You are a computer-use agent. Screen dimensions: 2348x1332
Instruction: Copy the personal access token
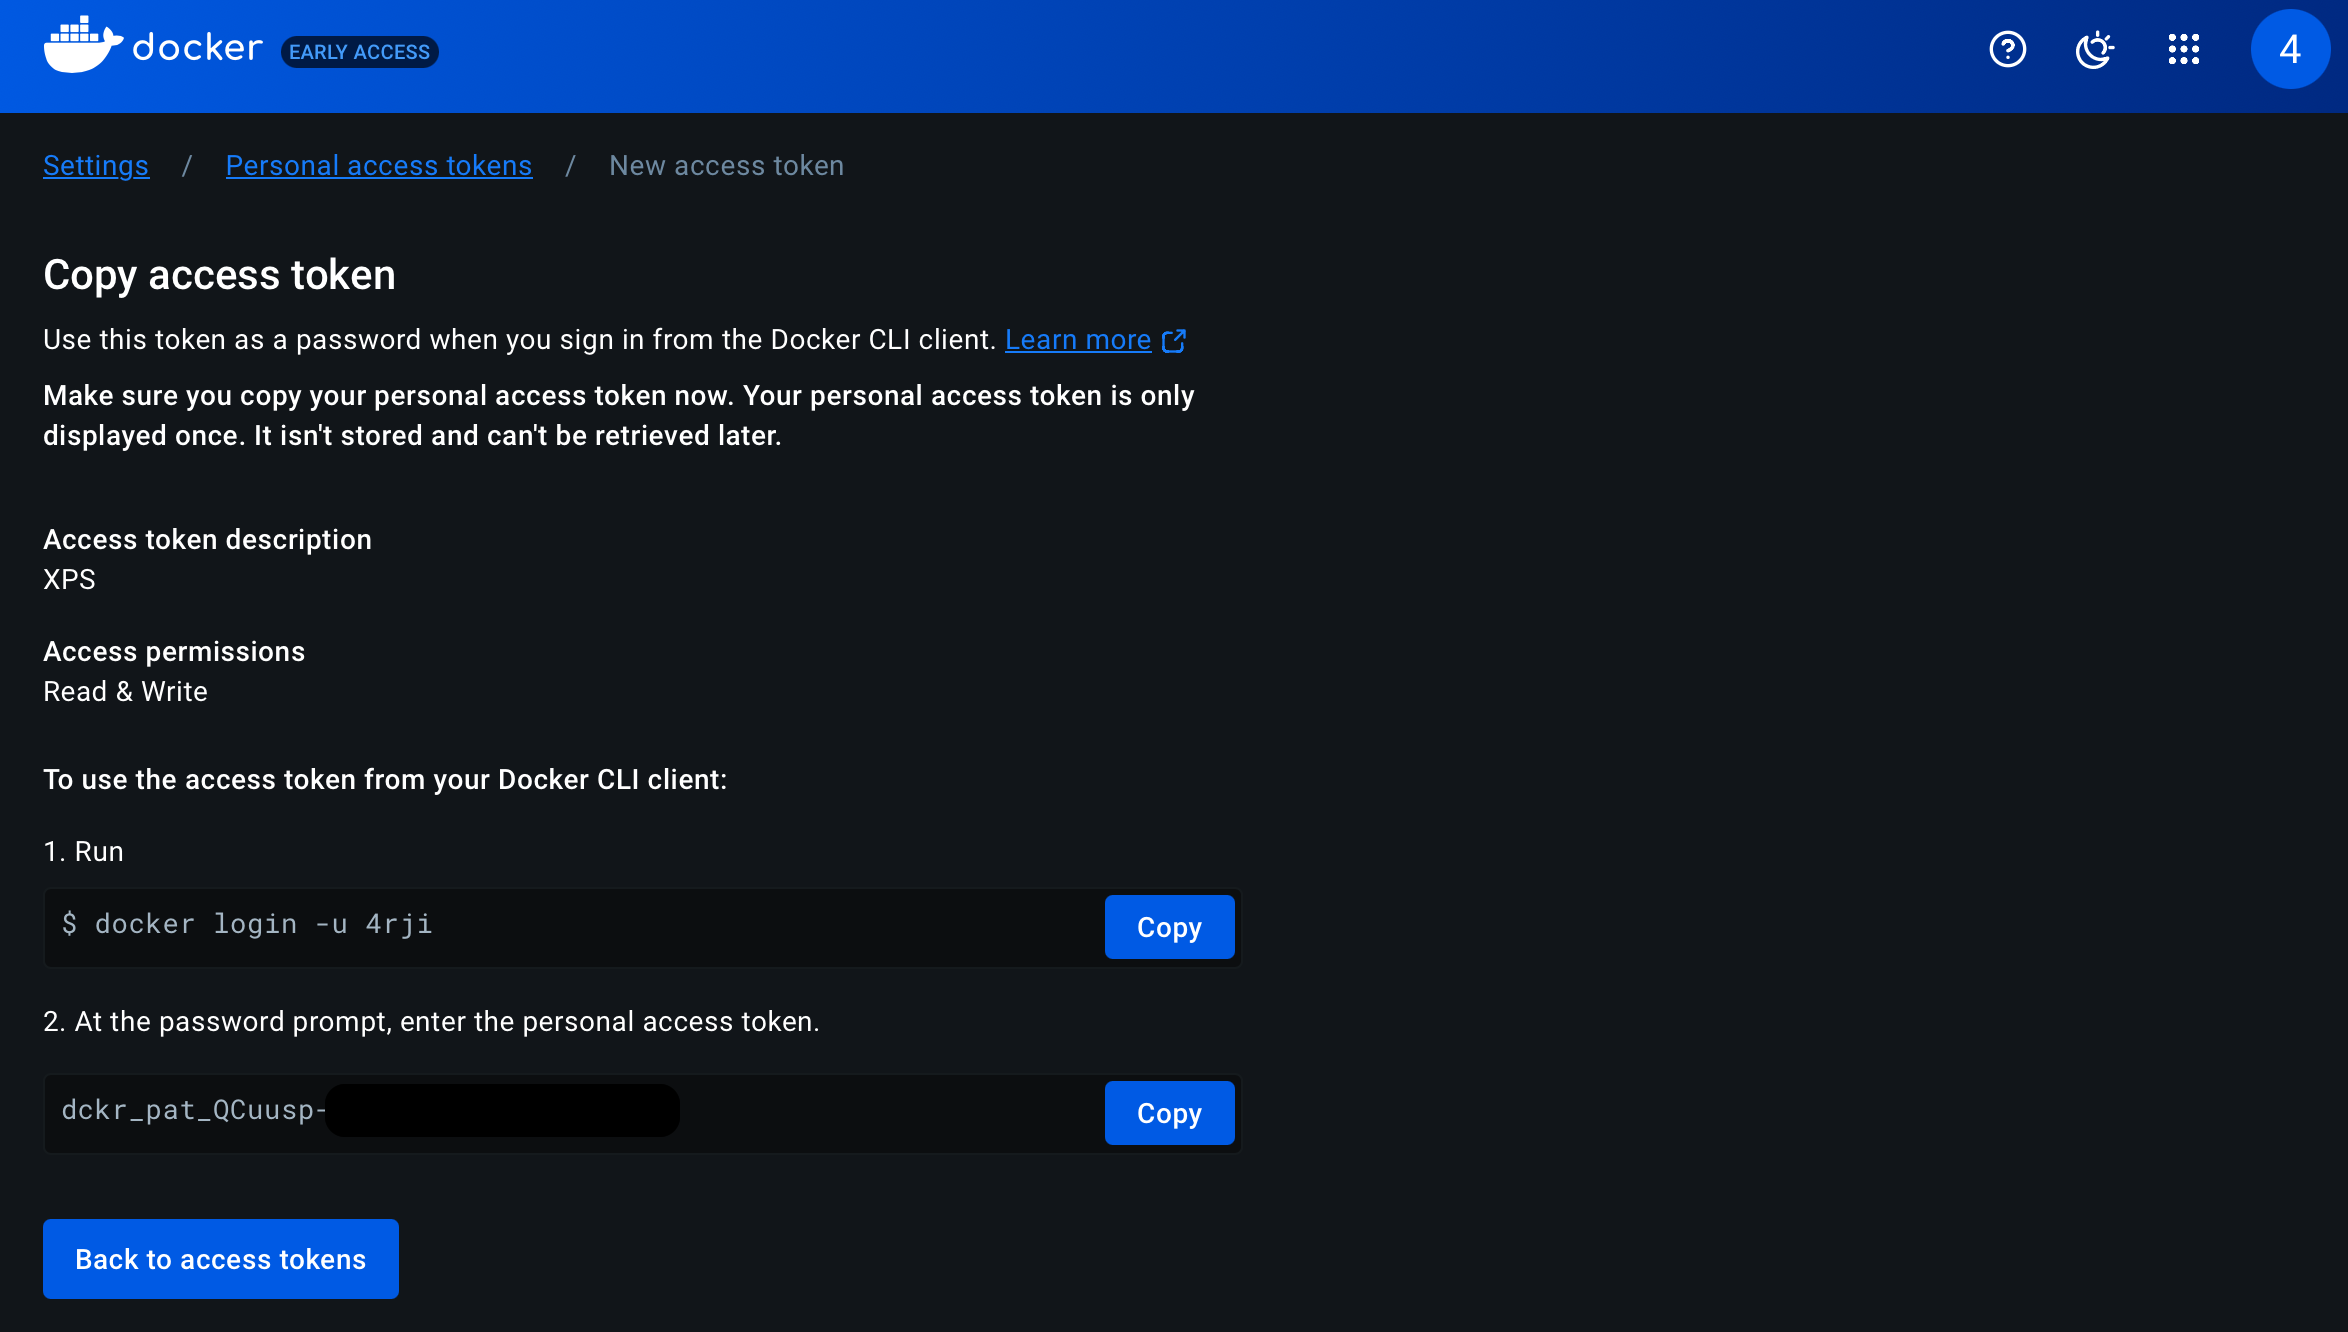(x=1169, y=1113)
